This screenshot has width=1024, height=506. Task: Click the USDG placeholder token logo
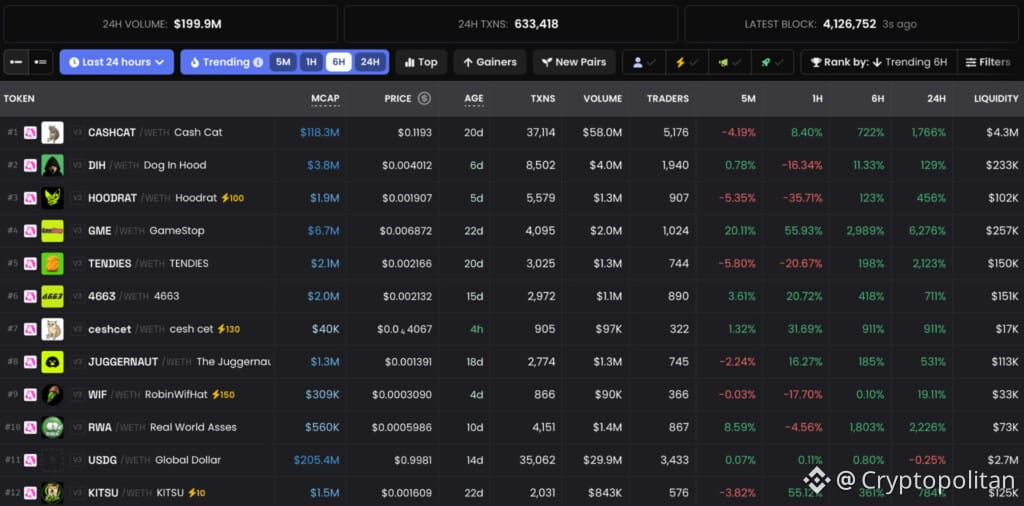tap(52, 460)
